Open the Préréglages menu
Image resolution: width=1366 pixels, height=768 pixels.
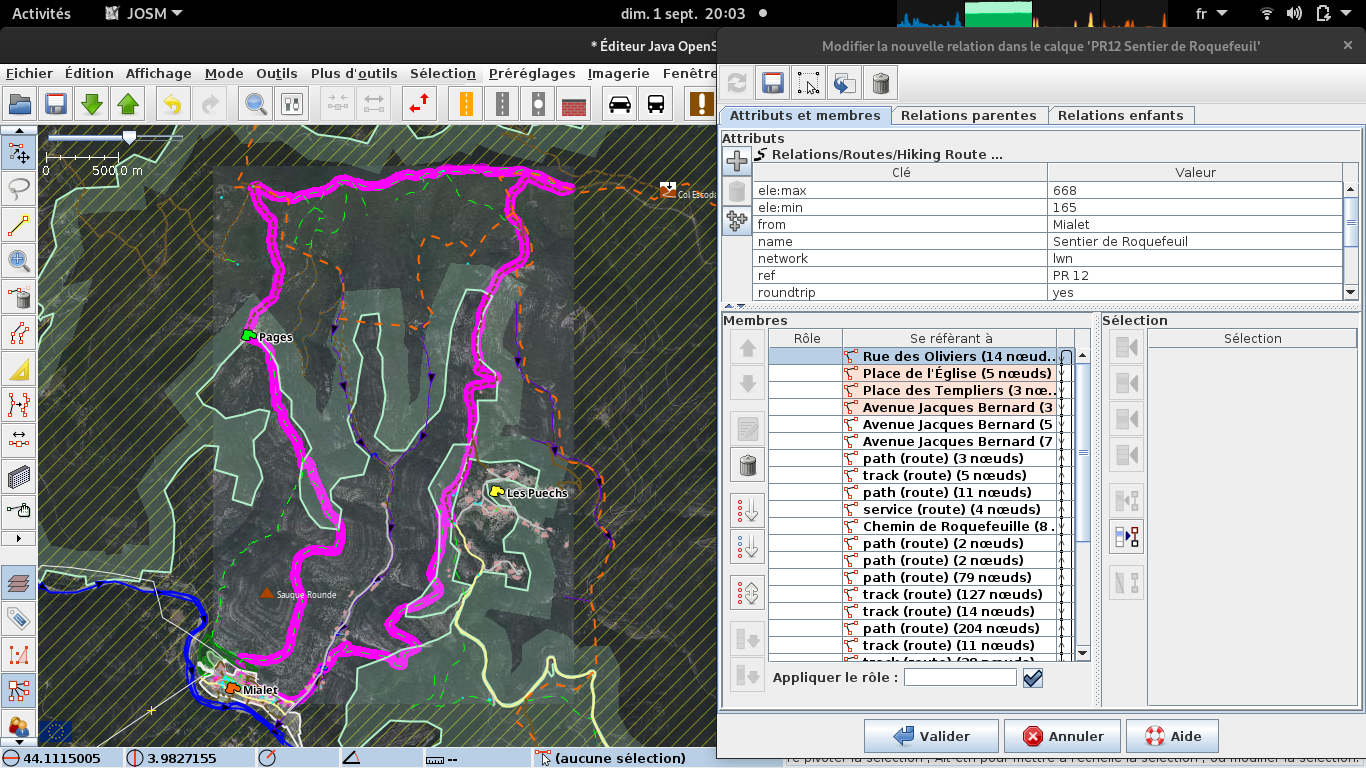(x=532, y=73)
